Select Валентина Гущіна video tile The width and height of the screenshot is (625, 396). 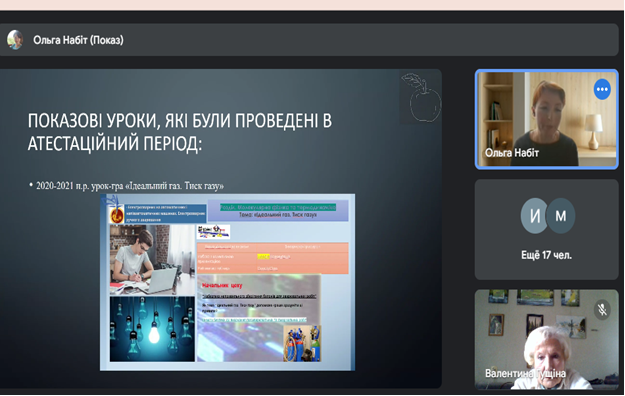point(546,339)
